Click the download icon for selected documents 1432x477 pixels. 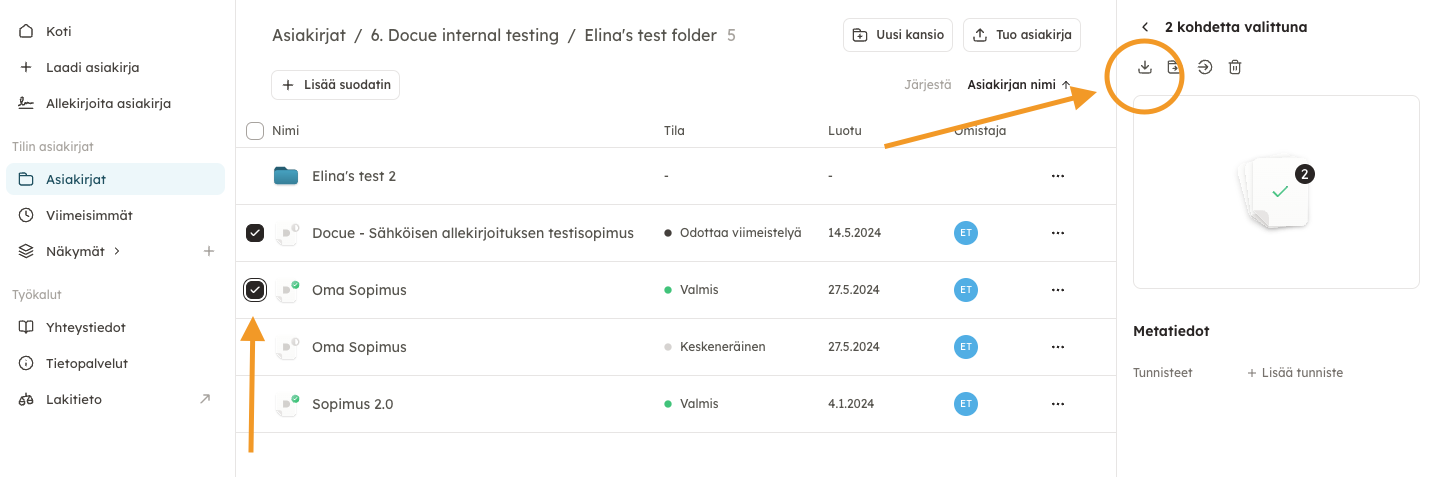1145,67
